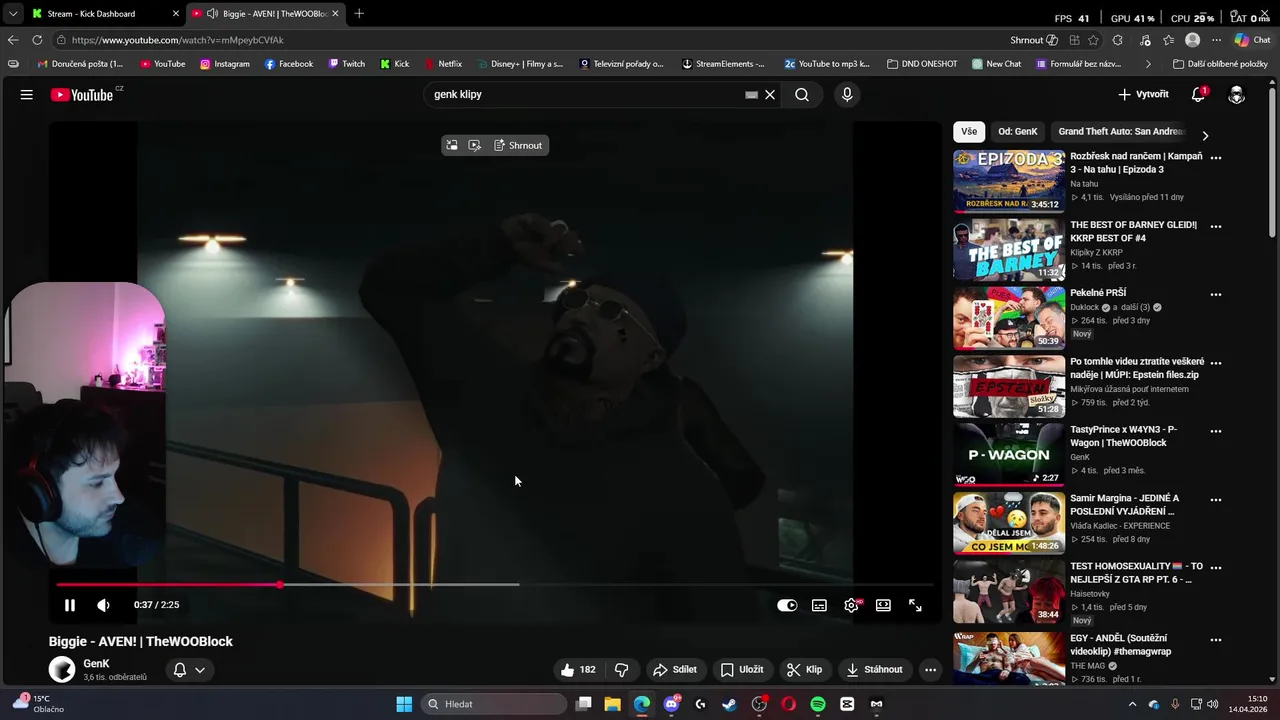Download video with Stáhnout
The width and height of the screenshot is (1280, 720).
click(x=875, y=670)
